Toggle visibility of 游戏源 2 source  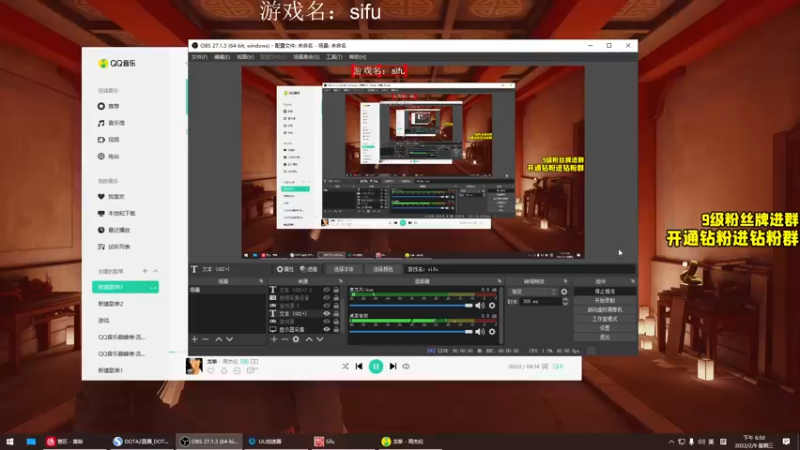point(327,306)
